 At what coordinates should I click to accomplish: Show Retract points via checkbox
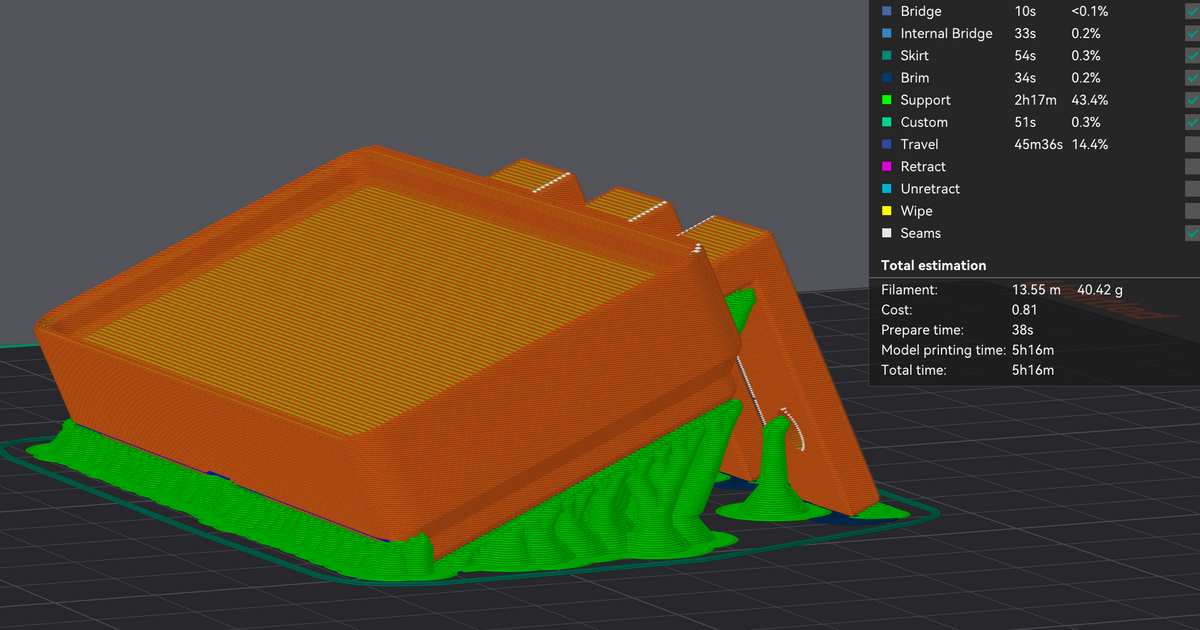coord(1192,167)
